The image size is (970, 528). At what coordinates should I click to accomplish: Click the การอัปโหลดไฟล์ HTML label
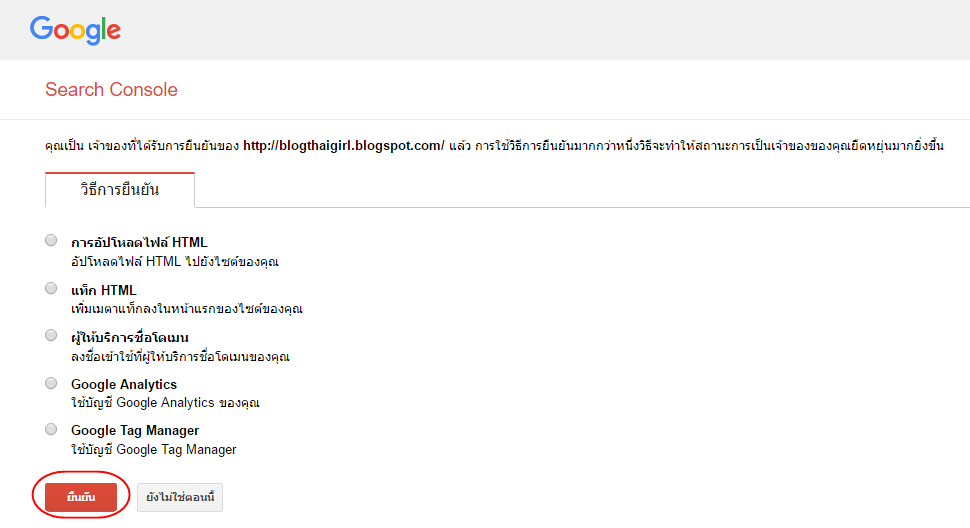(x=139, y=242)
